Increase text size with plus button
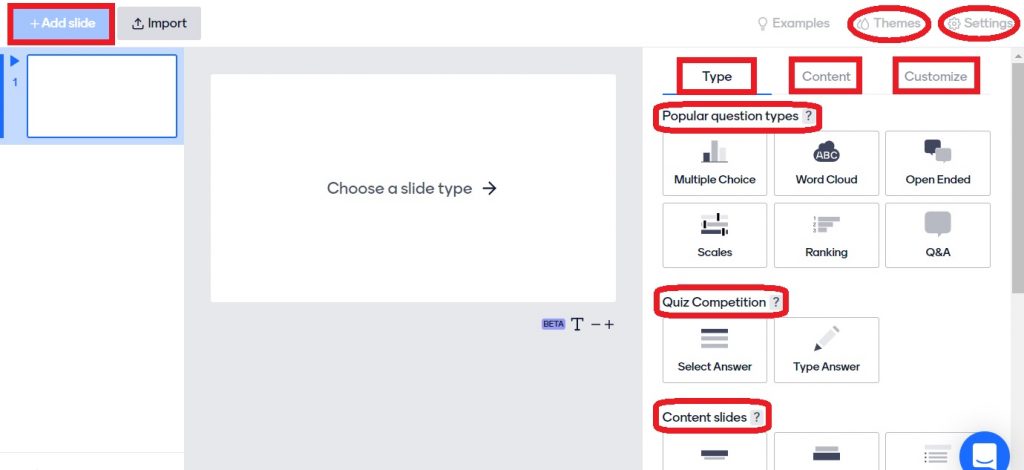The height and width of the screenshot is (470, 1024). [x=609, y=324]
